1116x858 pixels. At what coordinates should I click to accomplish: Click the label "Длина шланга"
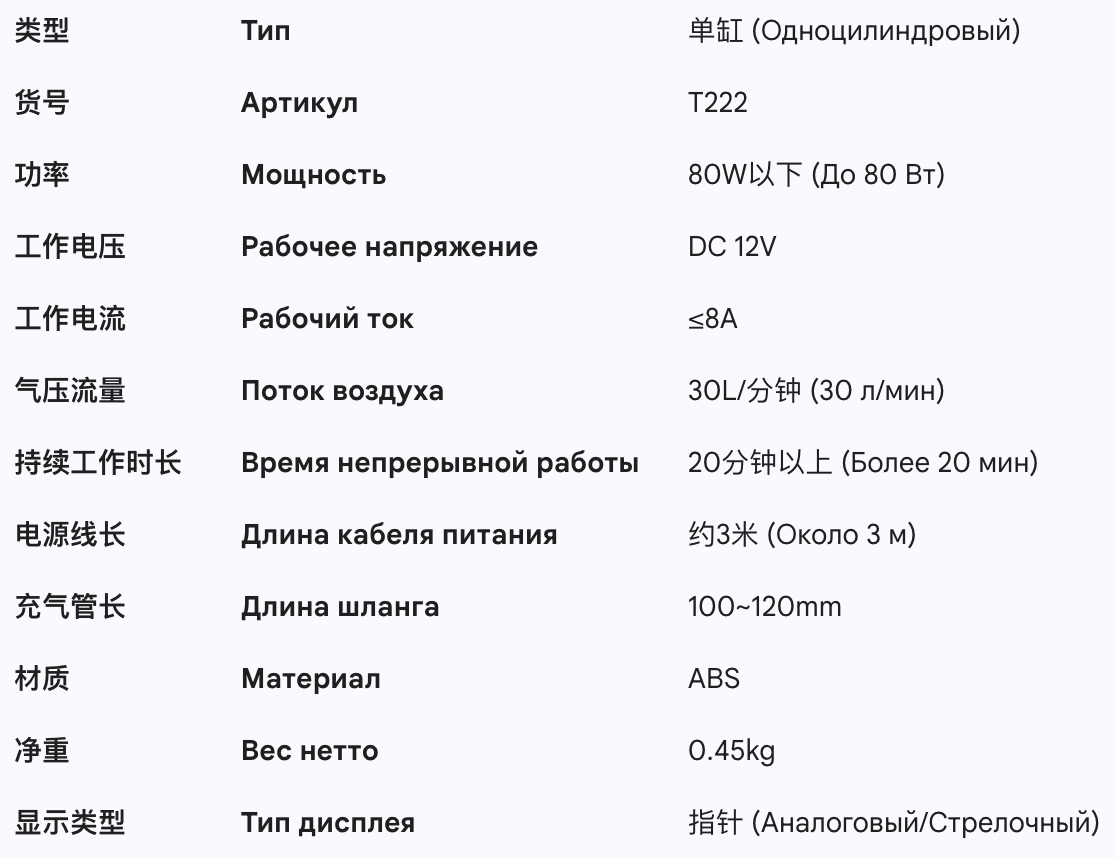coord(340,607)
